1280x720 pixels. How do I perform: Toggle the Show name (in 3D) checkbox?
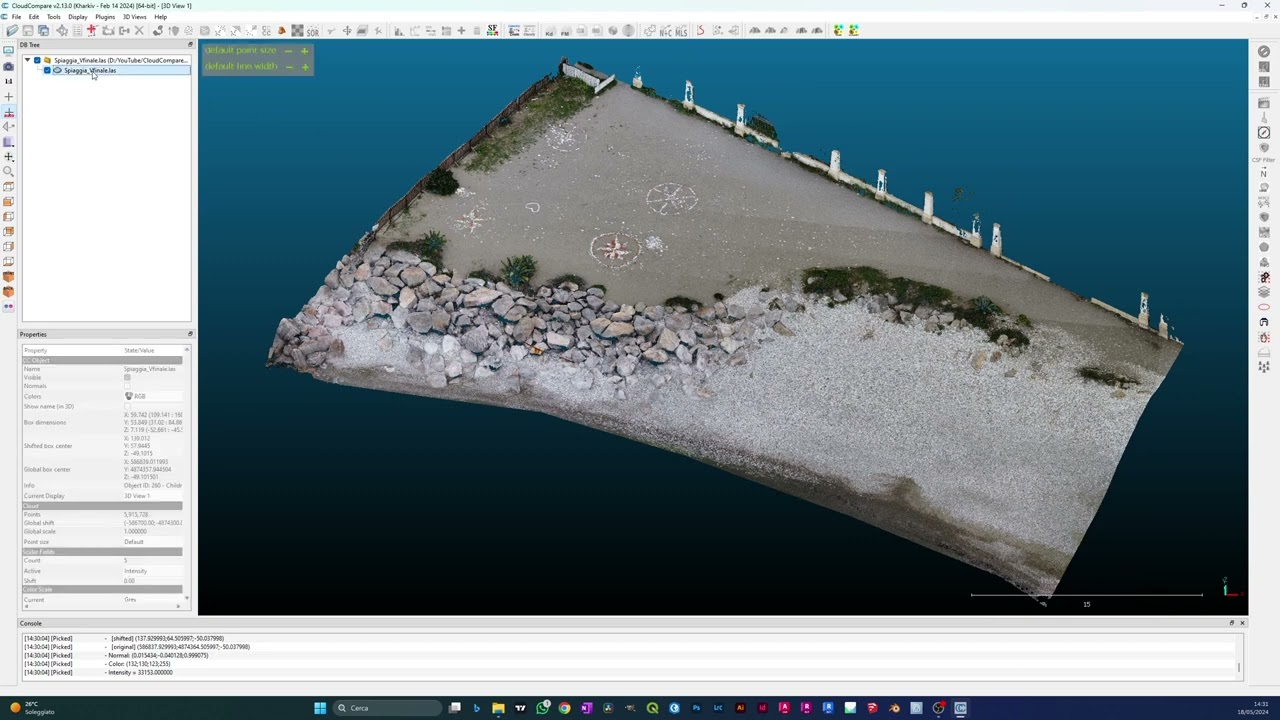click(127, 406)
